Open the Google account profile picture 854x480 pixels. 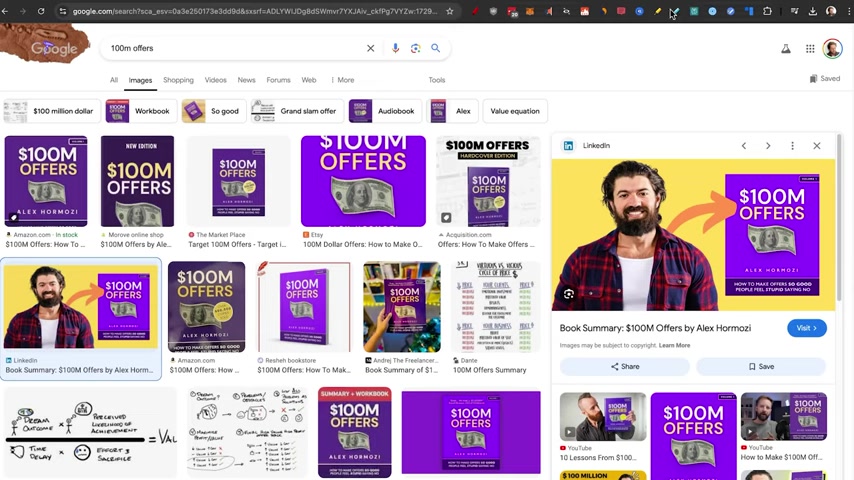tap(832, 48)
